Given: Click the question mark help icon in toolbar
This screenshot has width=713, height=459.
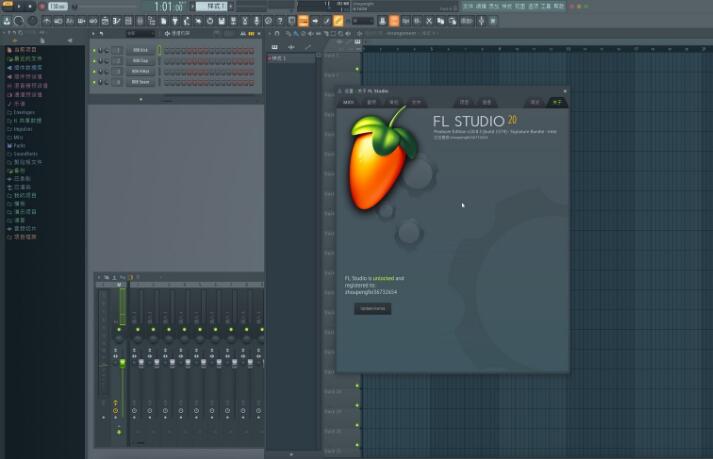Looking at the screenshot, I should [x=280, y=21].
